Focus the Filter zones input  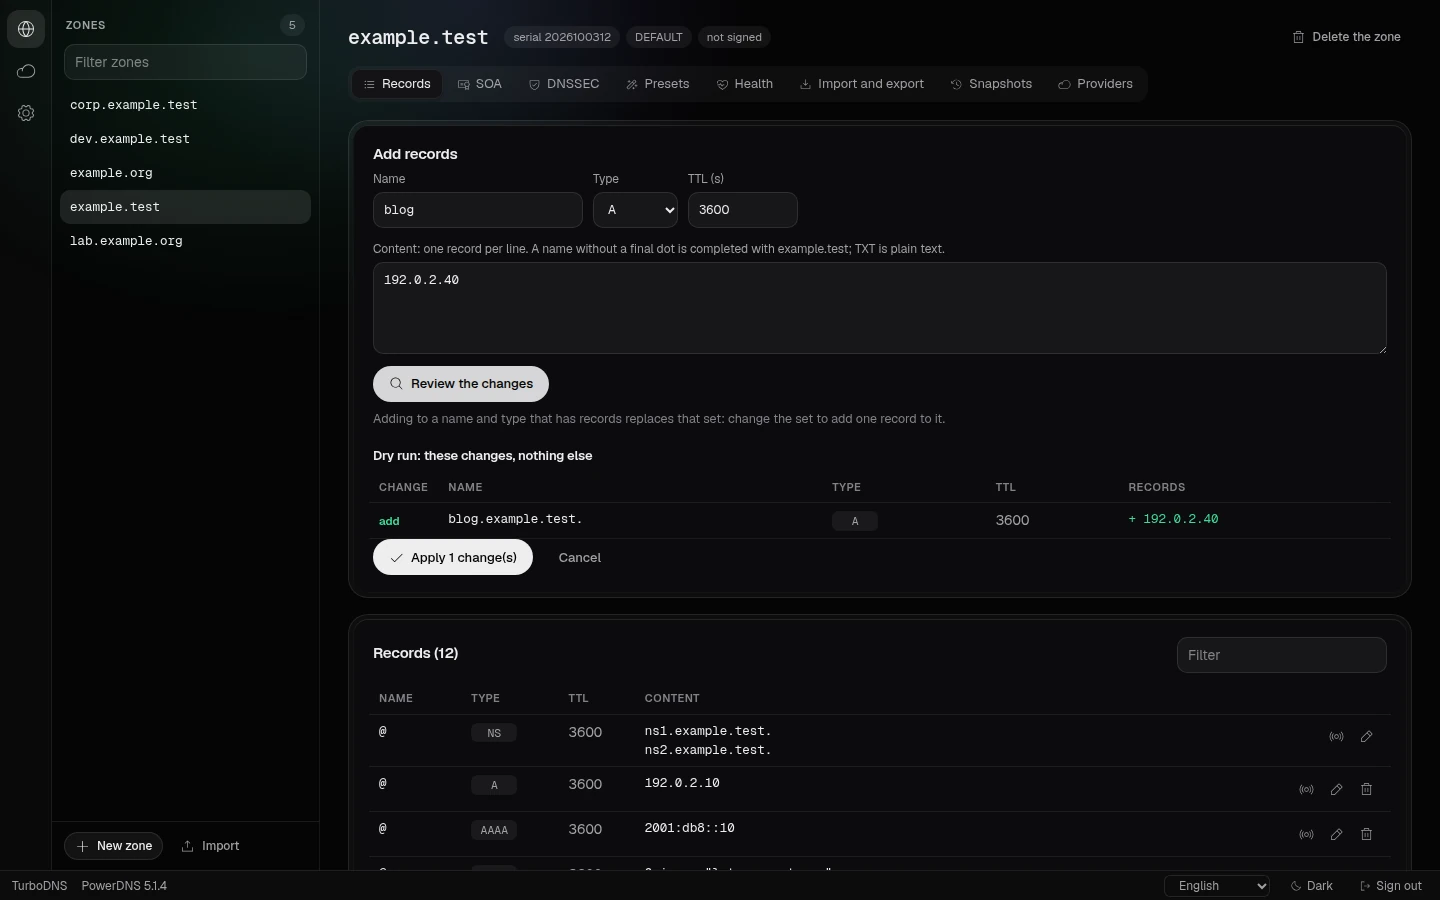(185, 62)
